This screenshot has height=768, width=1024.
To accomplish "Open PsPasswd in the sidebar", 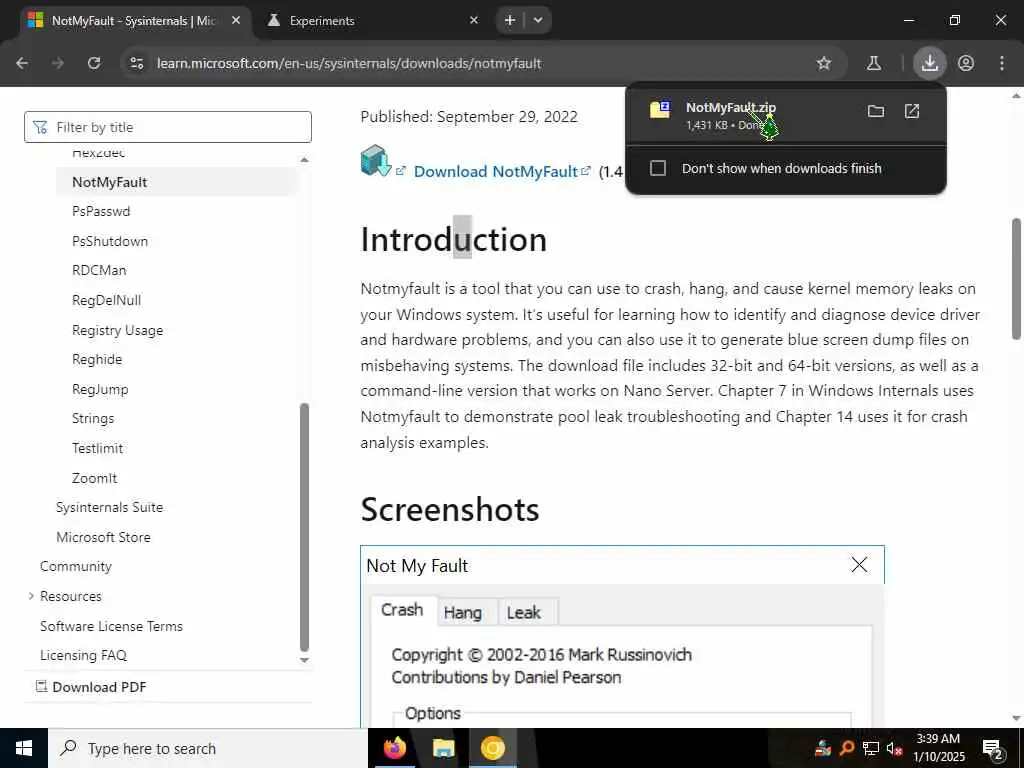I will tap(101, 211).
